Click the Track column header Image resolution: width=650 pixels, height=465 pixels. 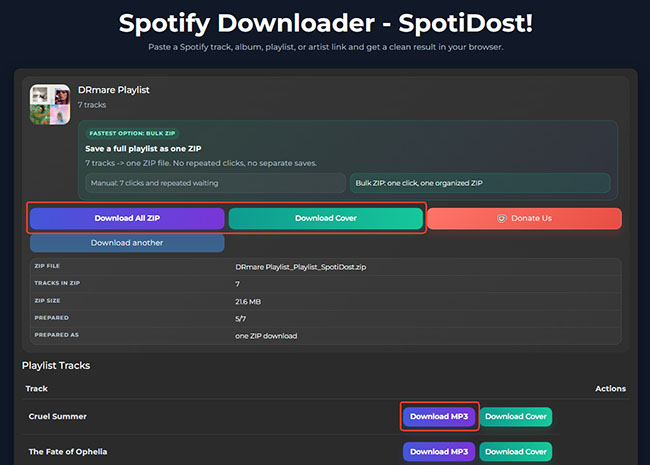tap(36, 389)
